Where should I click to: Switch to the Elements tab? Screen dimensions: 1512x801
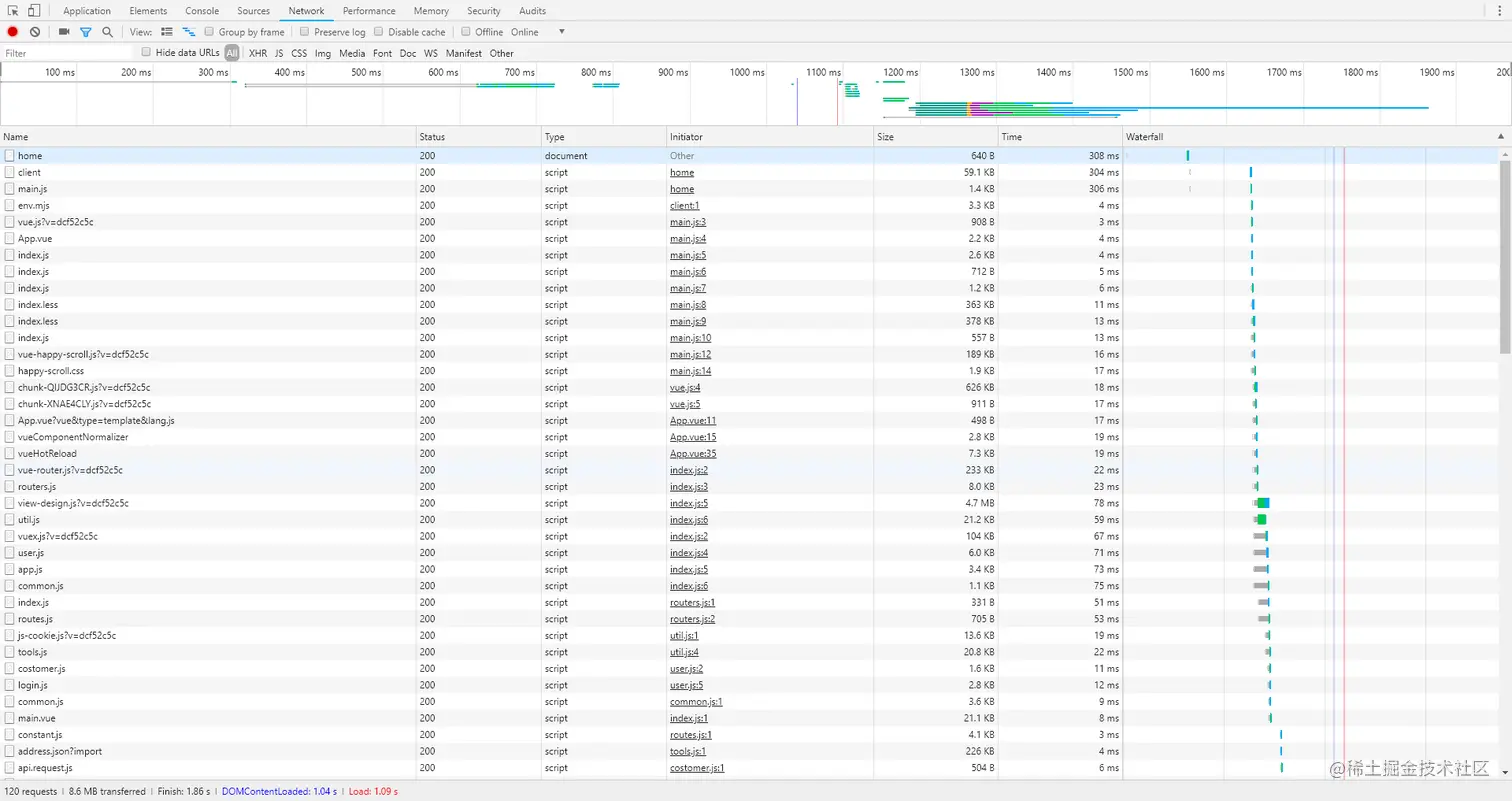click(148, 11)
